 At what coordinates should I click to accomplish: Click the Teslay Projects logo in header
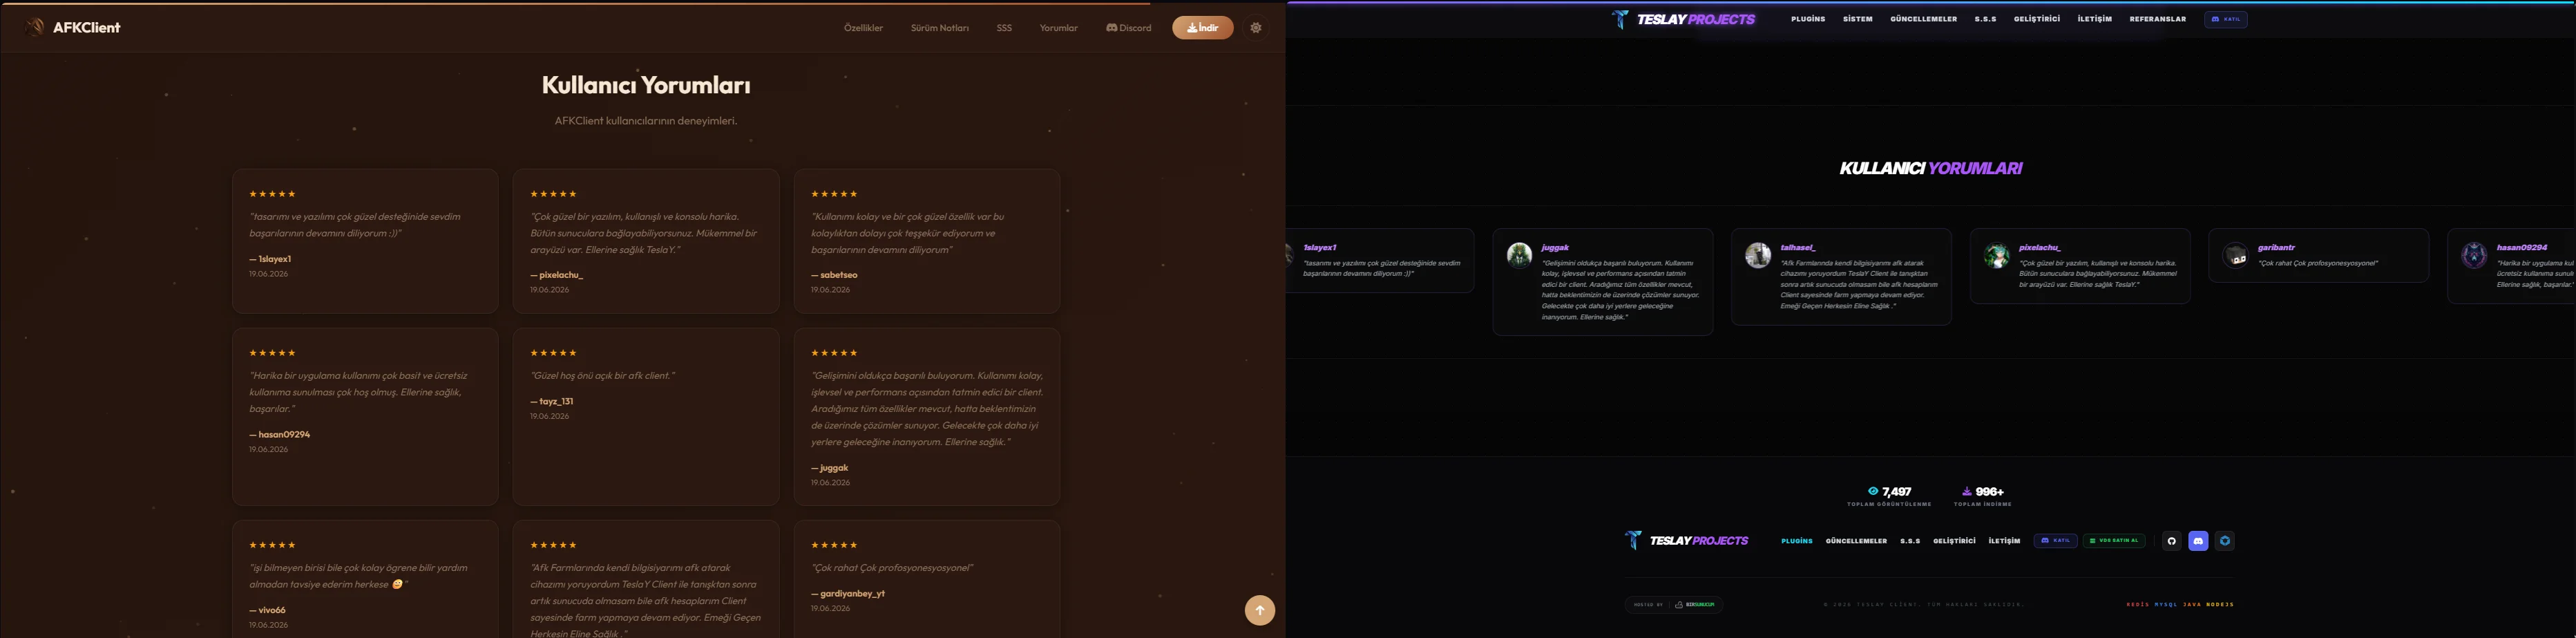pos(1683,19)
